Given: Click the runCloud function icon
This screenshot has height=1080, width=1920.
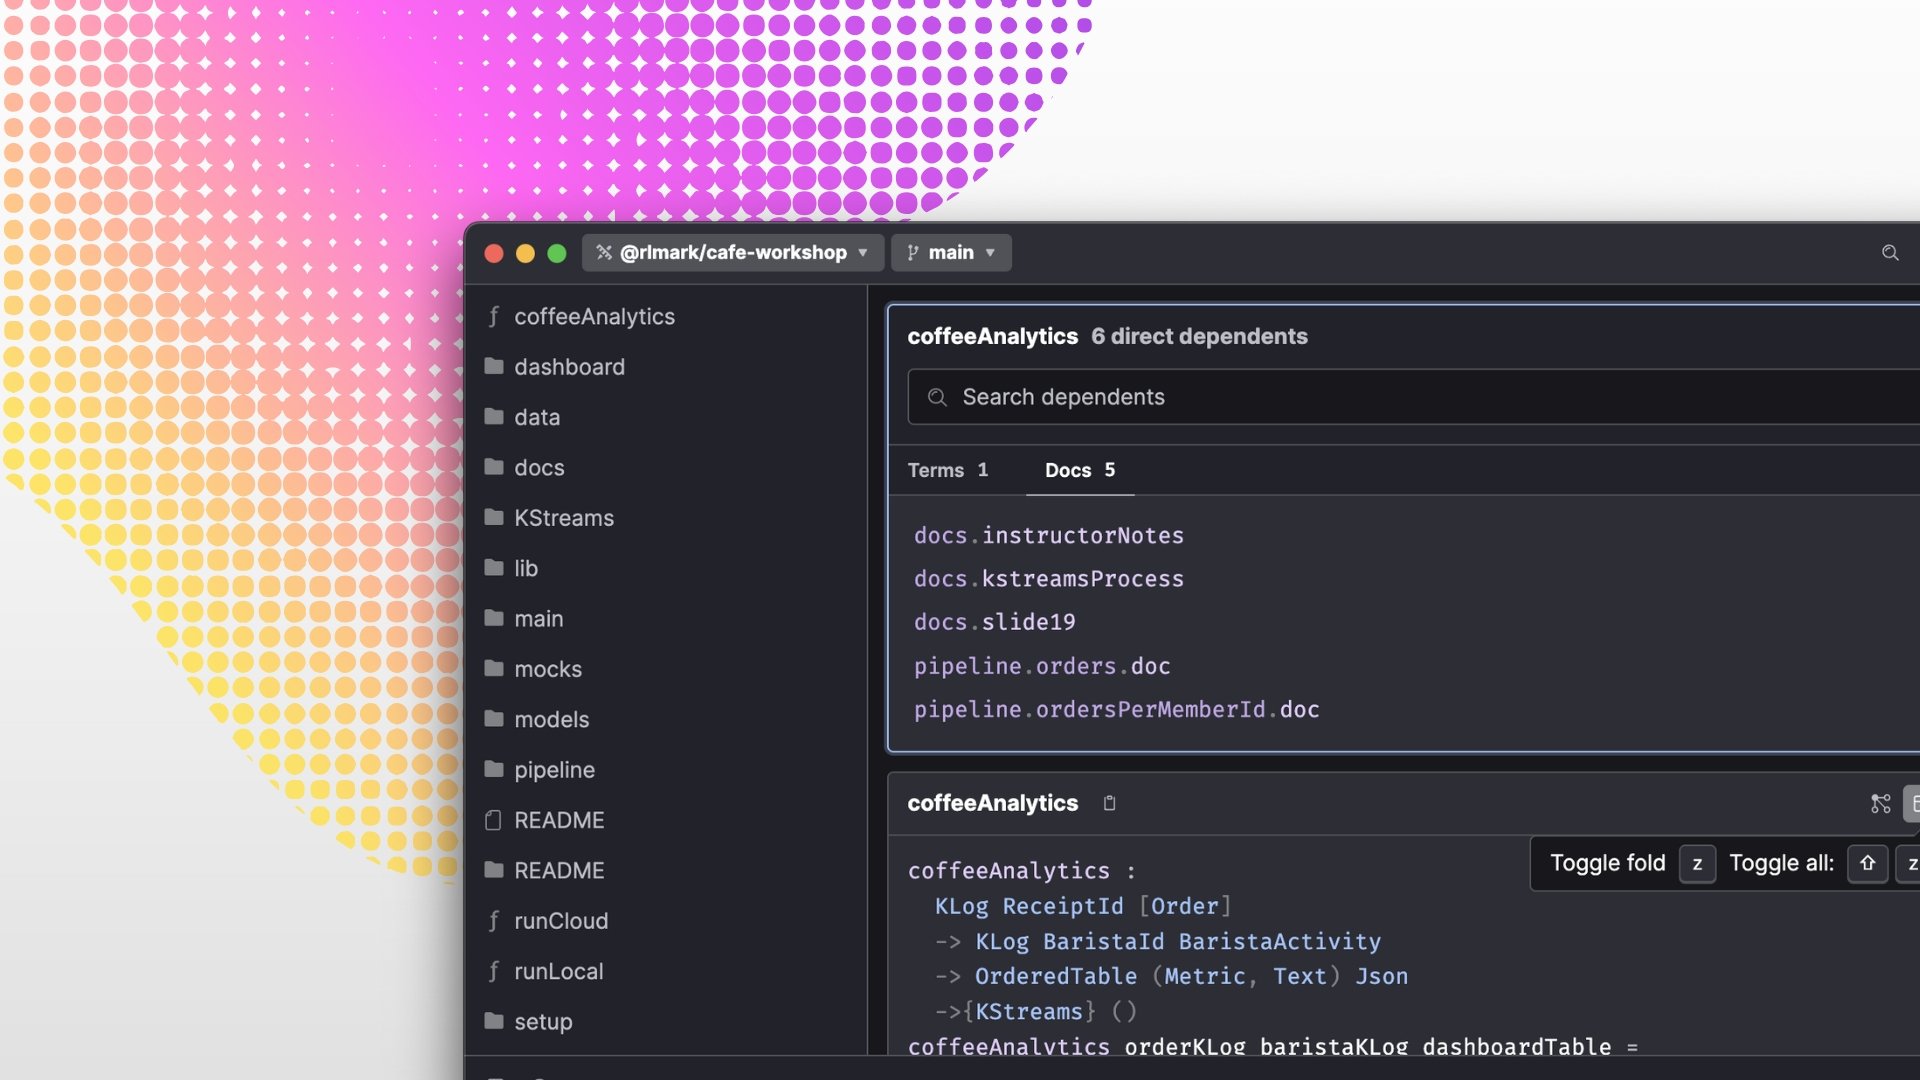Looking at the screenshot, I should 493,921.
